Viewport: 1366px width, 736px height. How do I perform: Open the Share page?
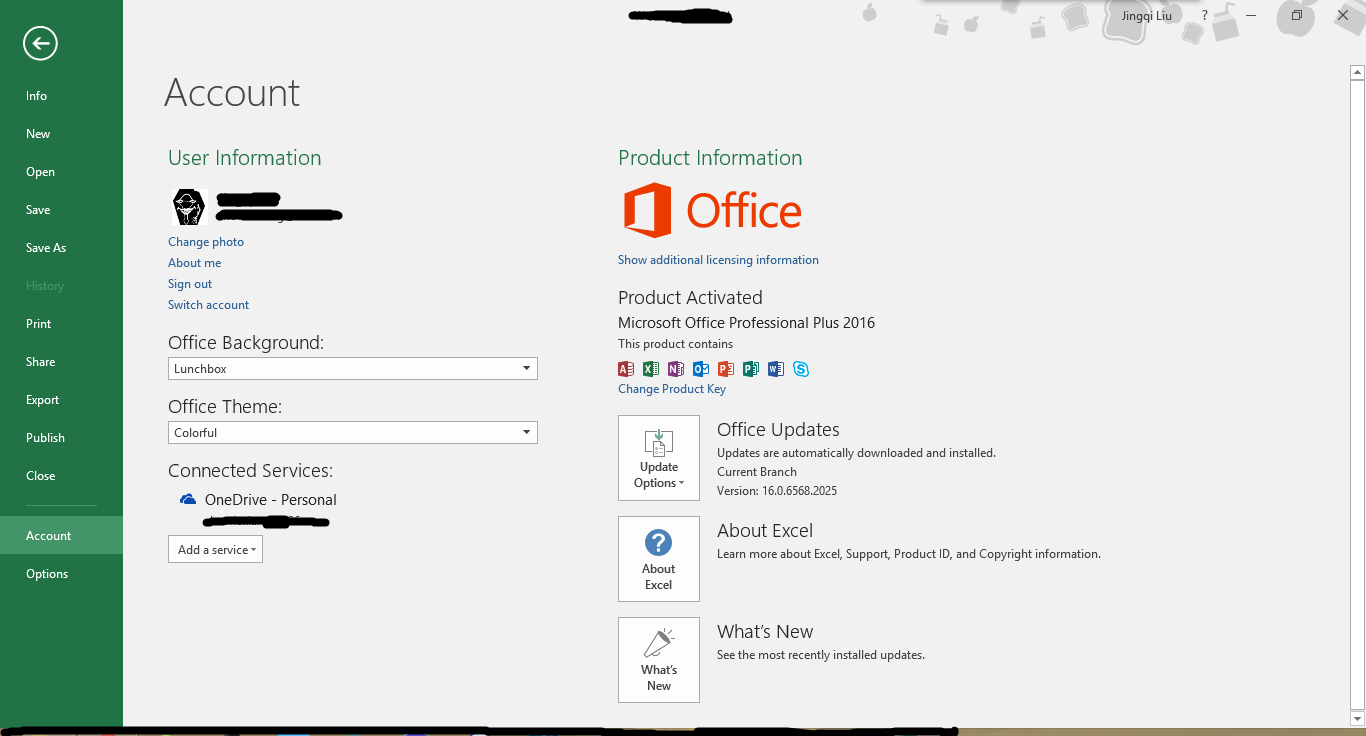(61, 362)
